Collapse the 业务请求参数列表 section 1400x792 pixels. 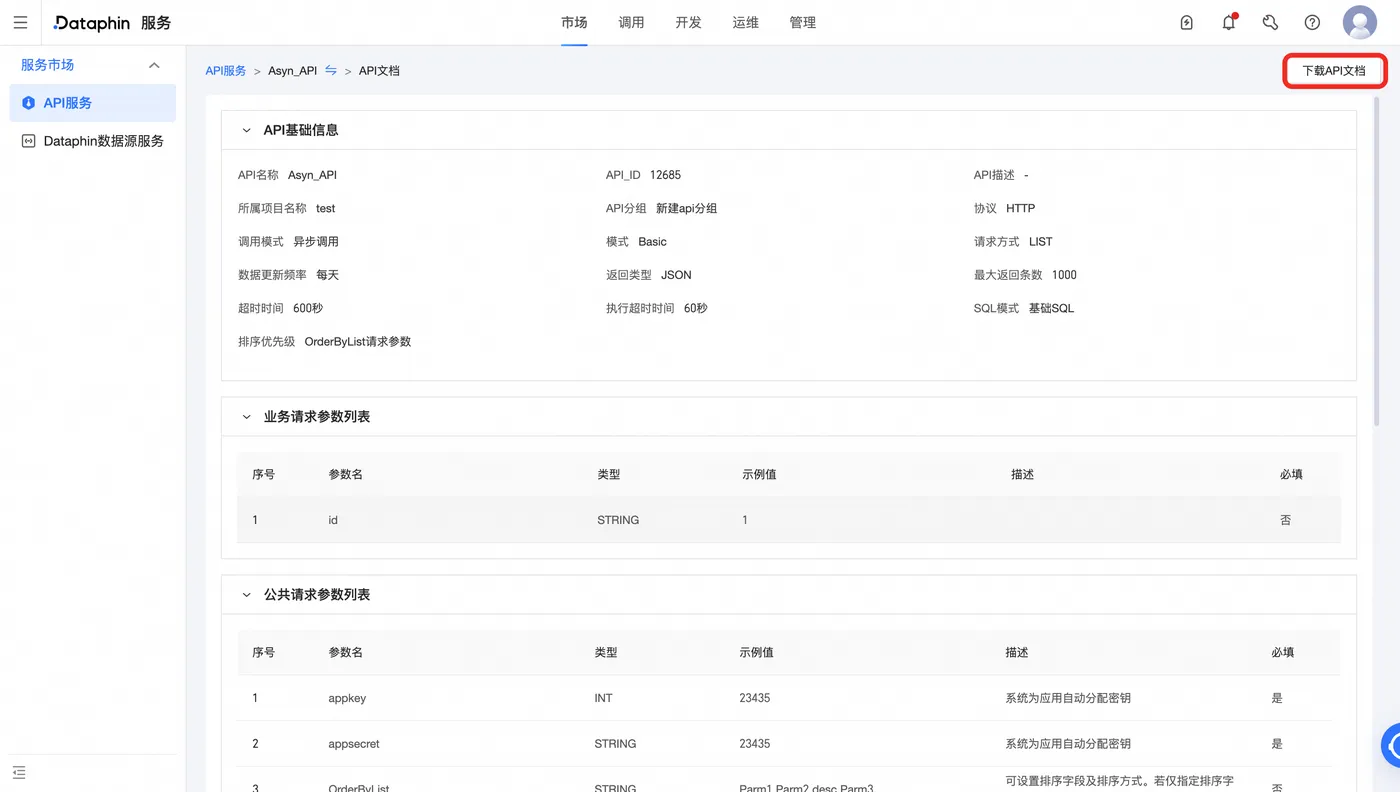click(x=246, y=417)
